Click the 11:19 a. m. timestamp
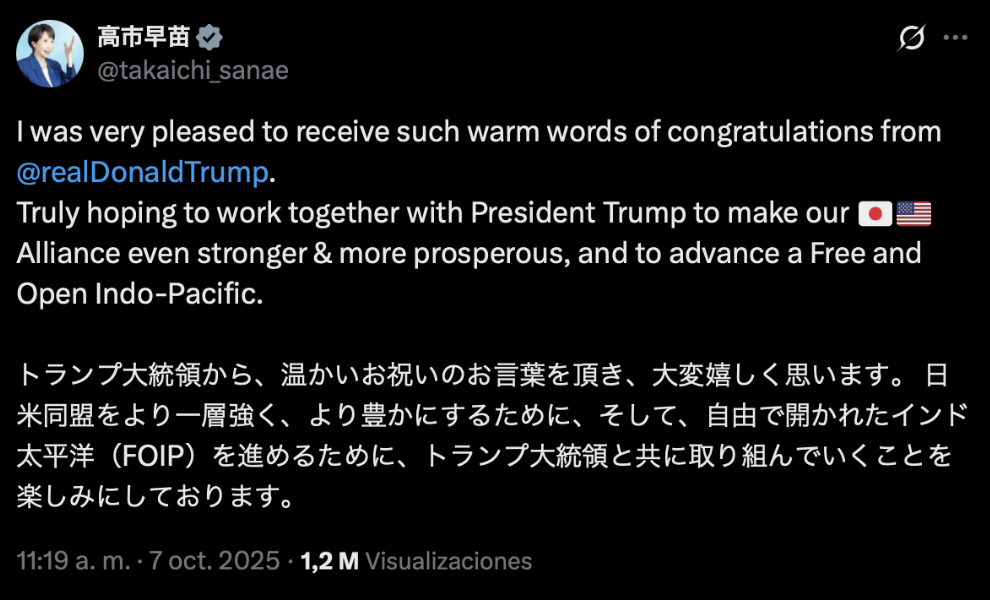Screen dimensions: 990x600 73,561
